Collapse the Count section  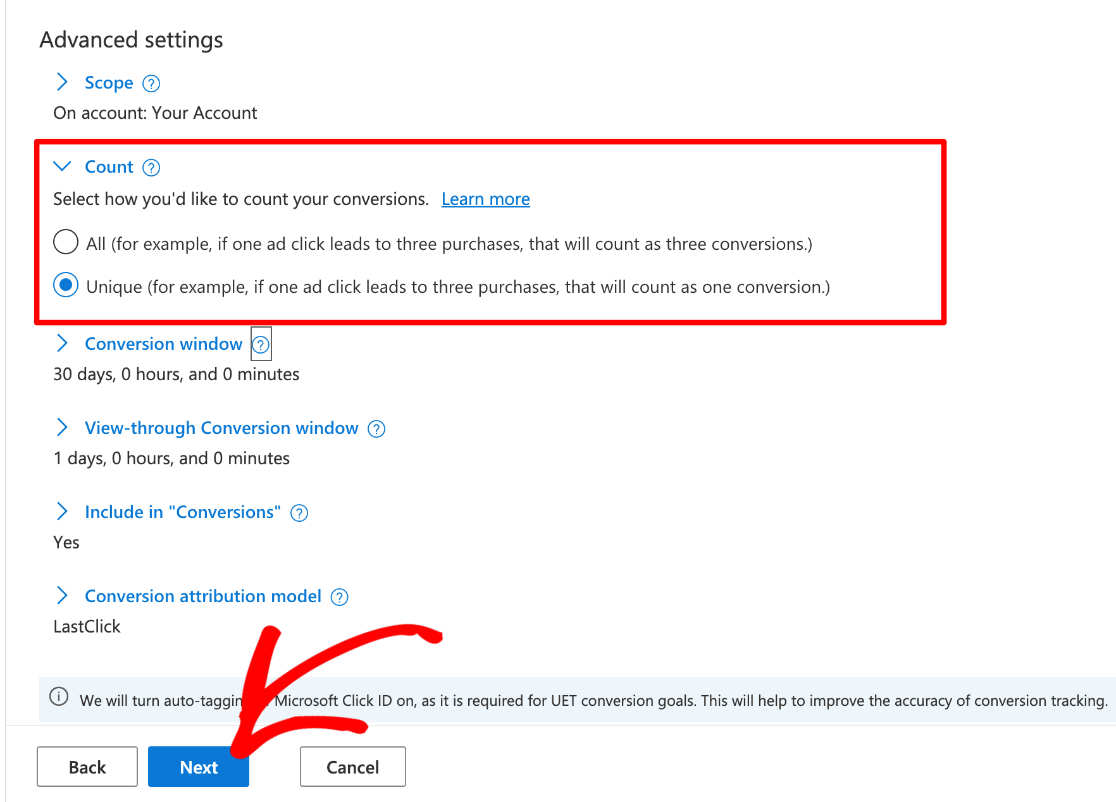click(x=62, y=167)
